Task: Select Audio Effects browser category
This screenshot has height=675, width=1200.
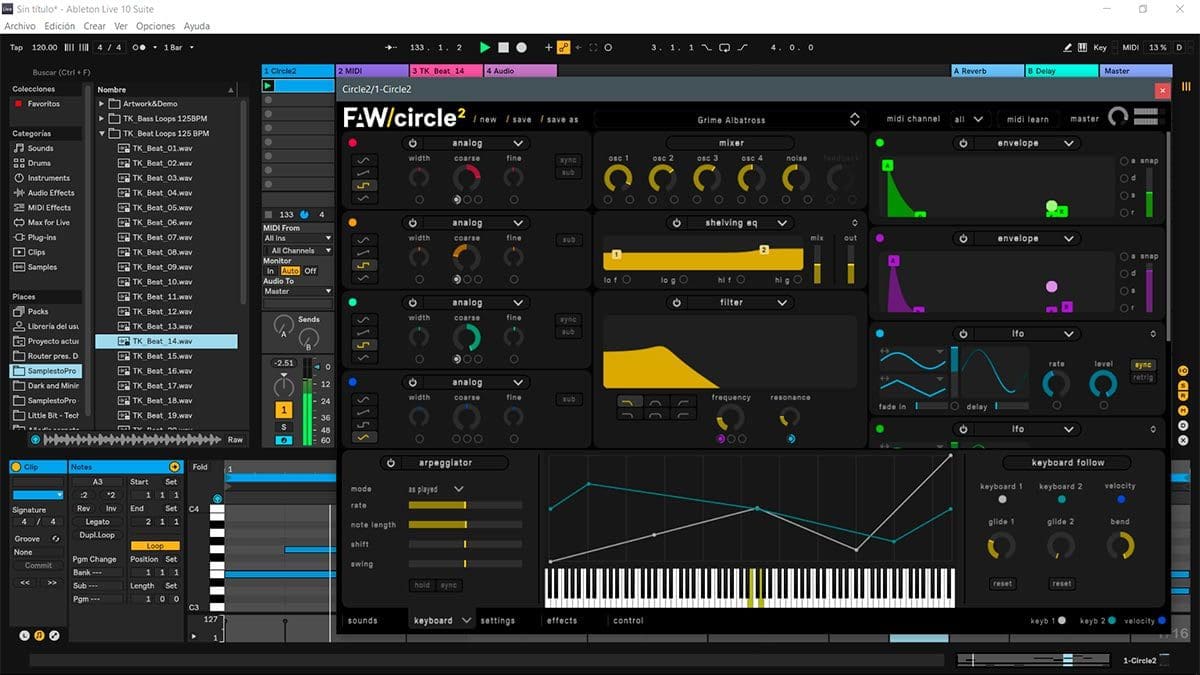Action: [x=44, y=193]
